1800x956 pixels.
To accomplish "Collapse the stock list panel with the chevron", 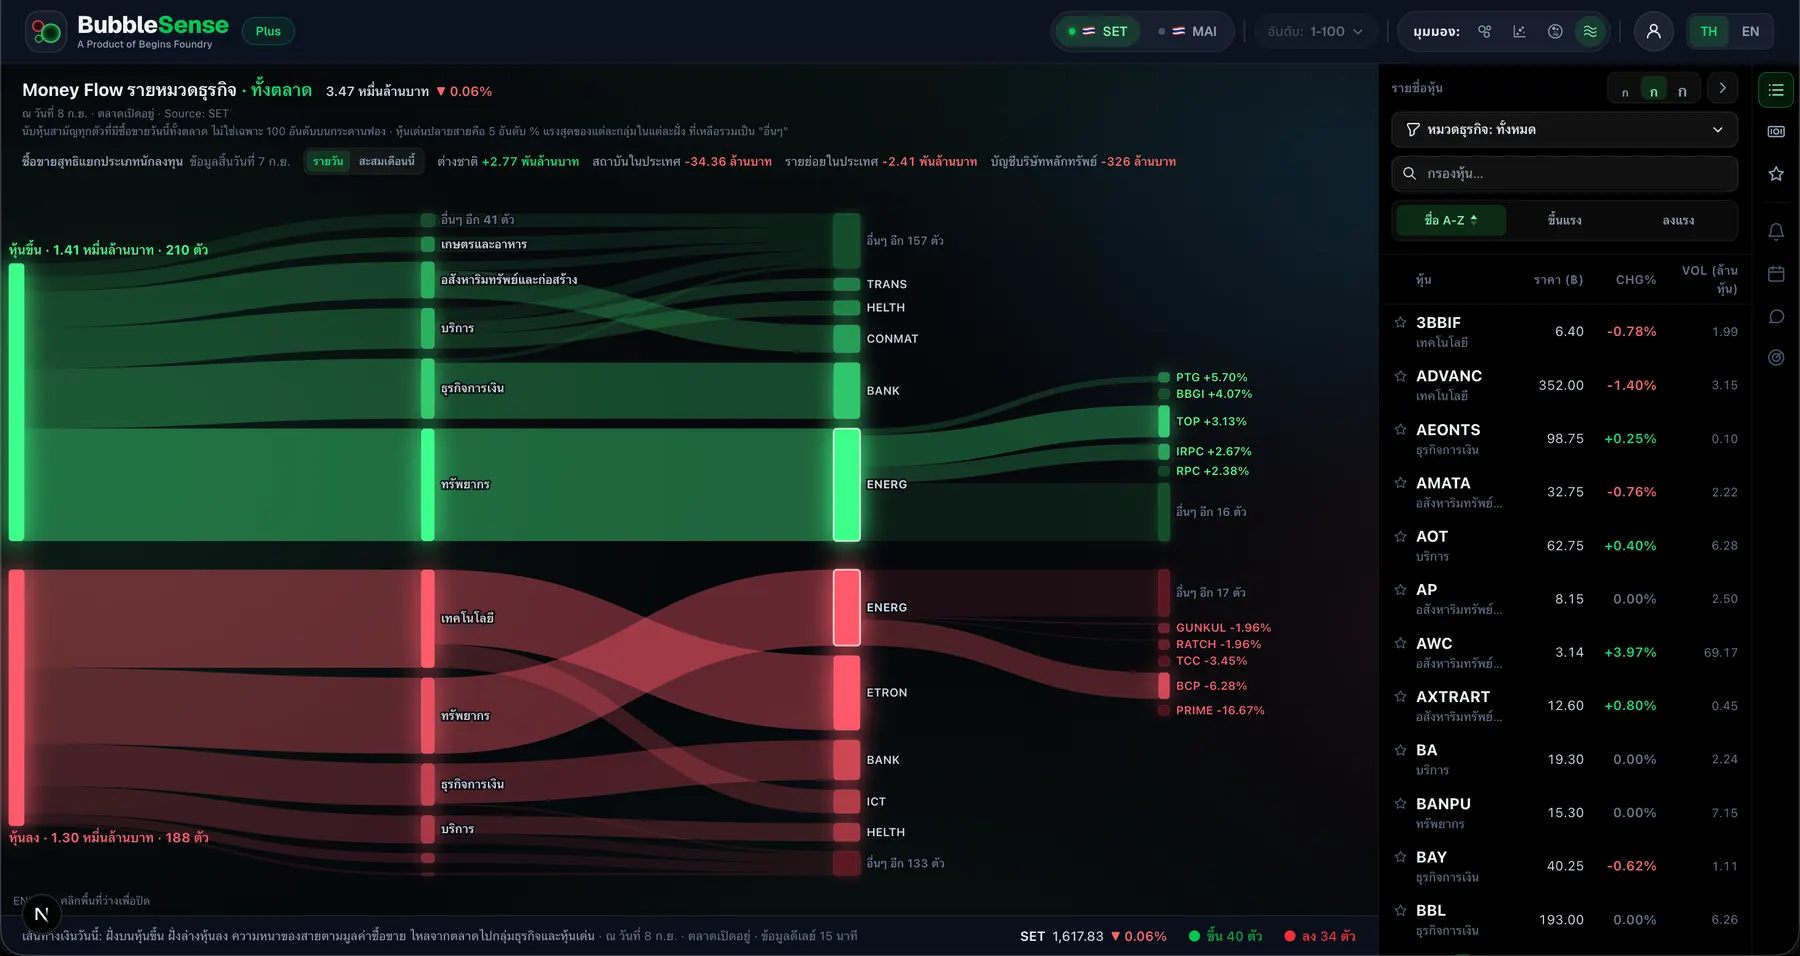I will pos(1722,88).
